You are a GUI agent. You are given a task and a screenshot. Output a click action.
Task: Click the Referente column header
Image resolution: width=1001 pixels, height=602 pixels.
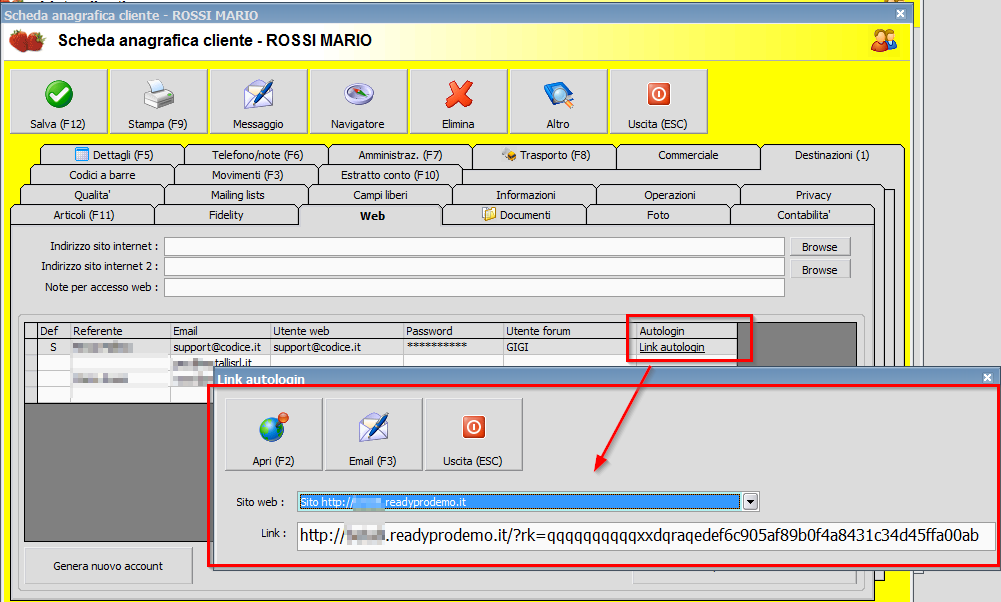pos(121,331)
